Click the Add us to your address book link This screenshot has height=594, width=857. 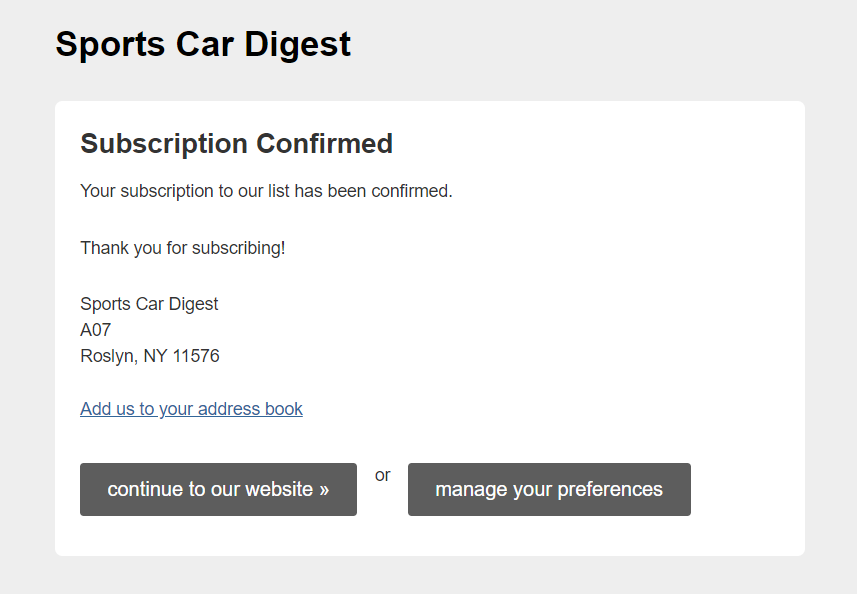coord(191,409)
